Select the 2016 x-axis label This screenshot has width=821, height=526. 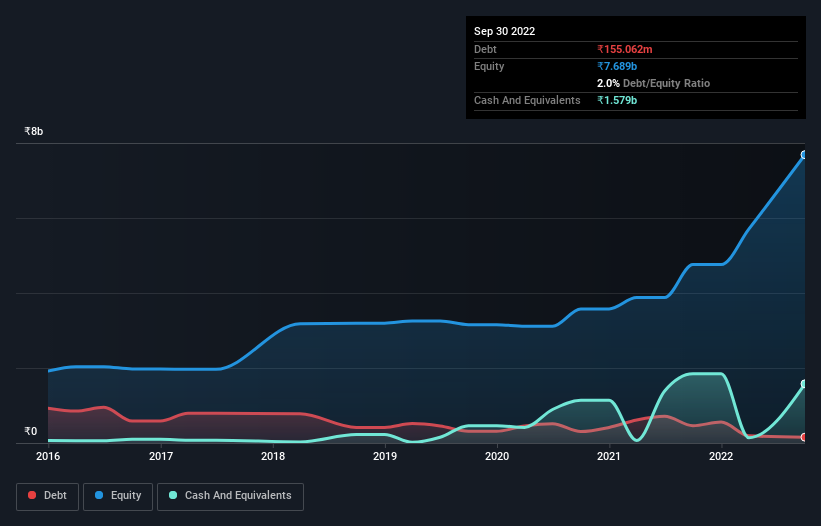coord(48,456)
